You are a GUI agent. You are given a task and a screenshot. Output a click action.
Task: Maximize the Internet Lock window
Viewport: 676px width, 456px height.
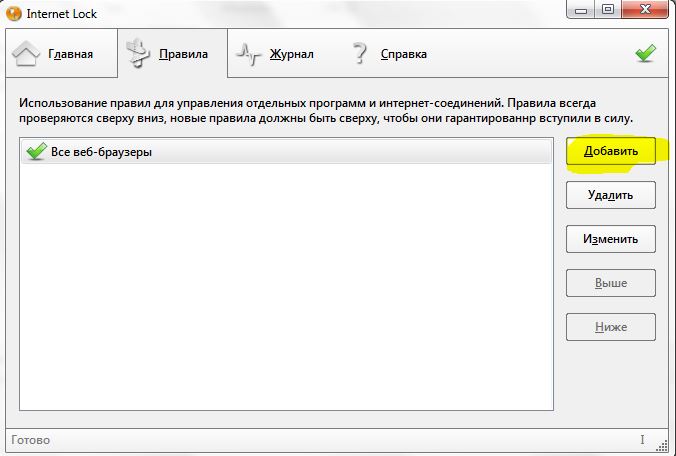tap(607, 10)
